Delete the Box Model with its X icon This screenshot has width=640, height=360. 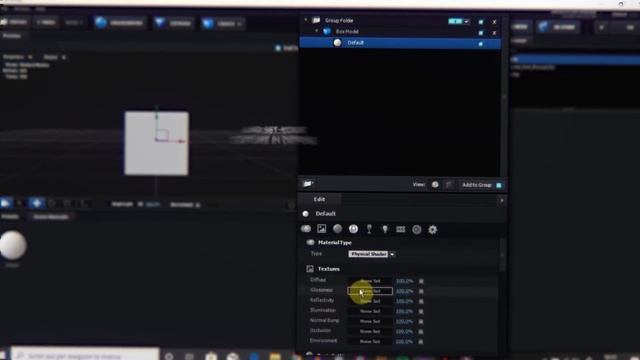[494, 33]
